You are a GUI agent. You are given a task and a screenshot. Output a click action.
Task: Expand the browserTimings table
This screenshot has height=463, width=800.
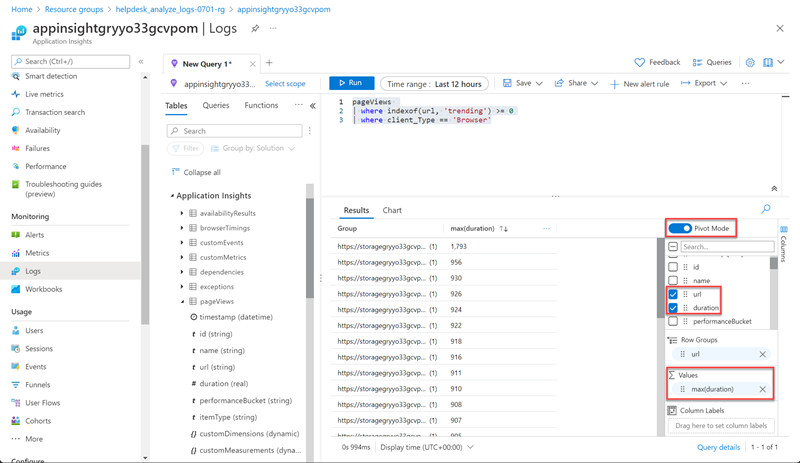point(182,228)
